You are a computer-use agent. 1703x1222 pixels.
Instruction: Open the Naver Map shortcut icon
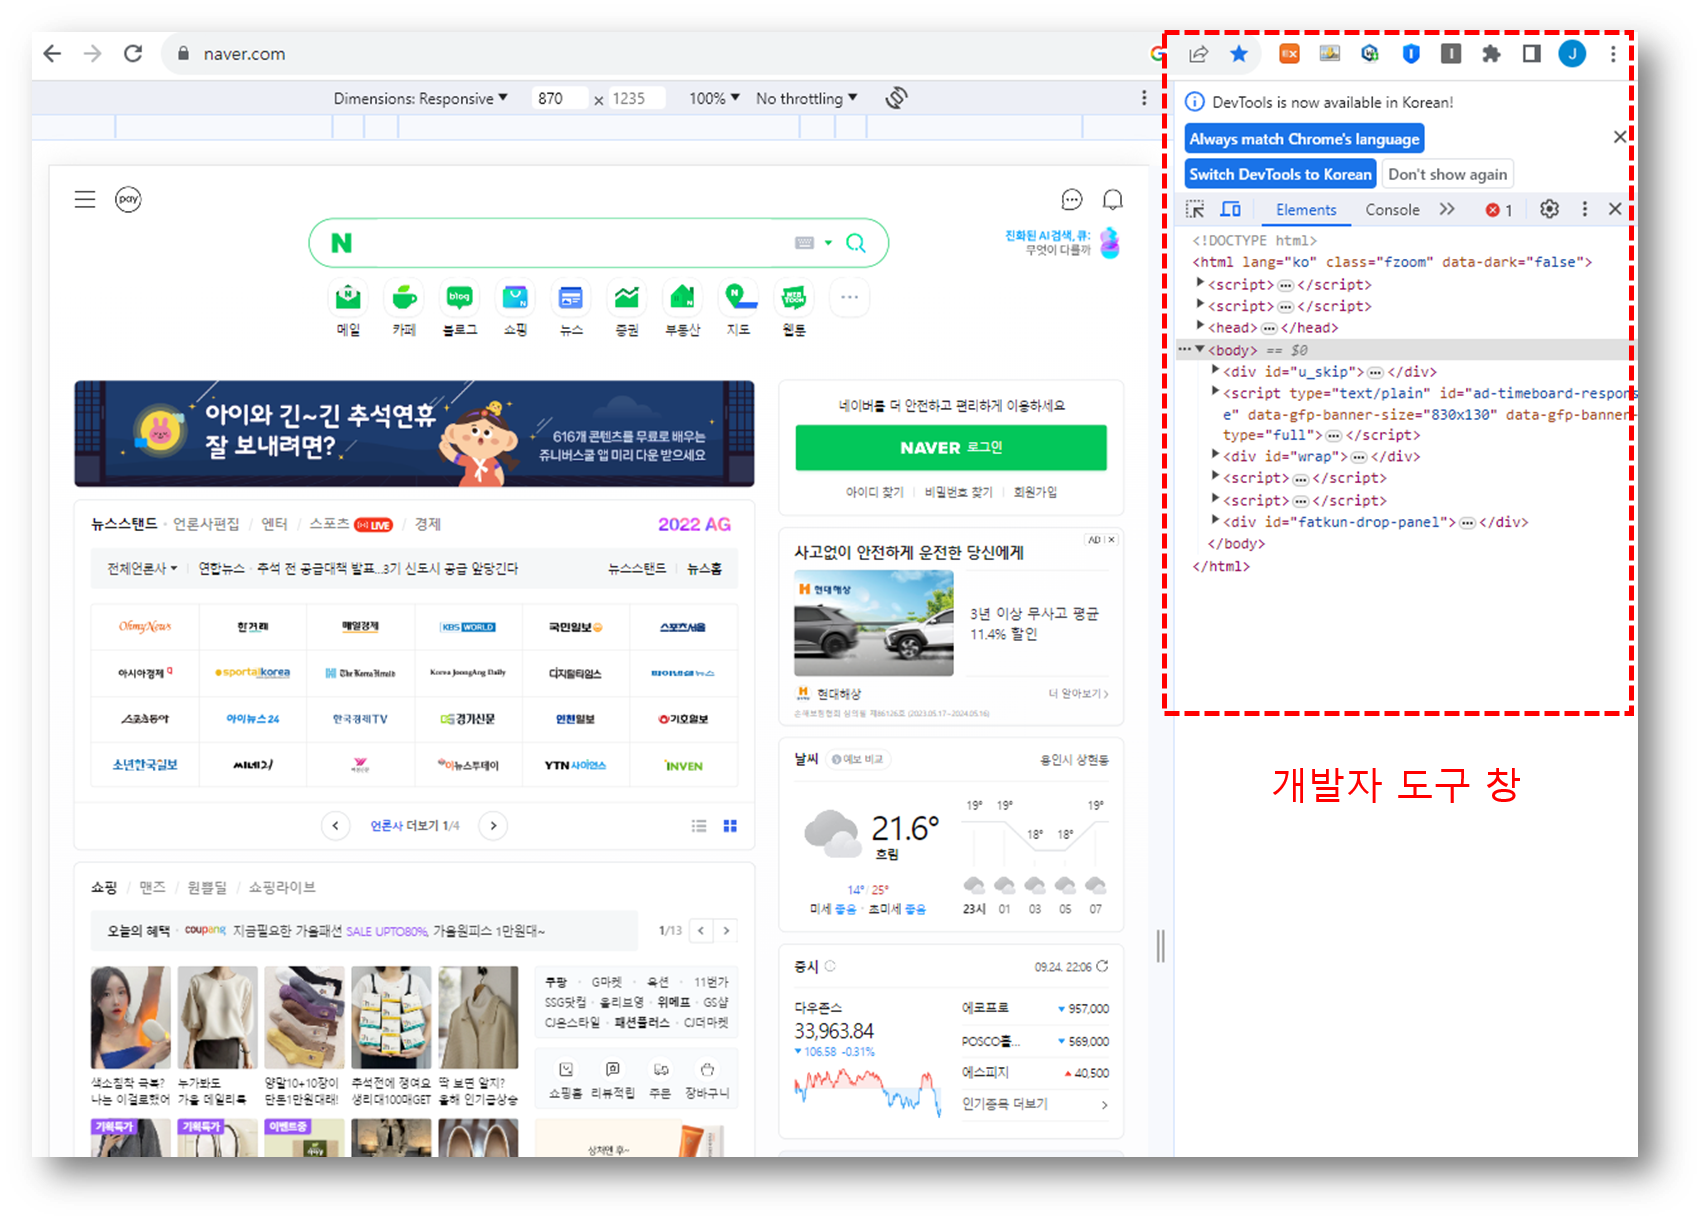pyautogui.click(x=739, y=298)
